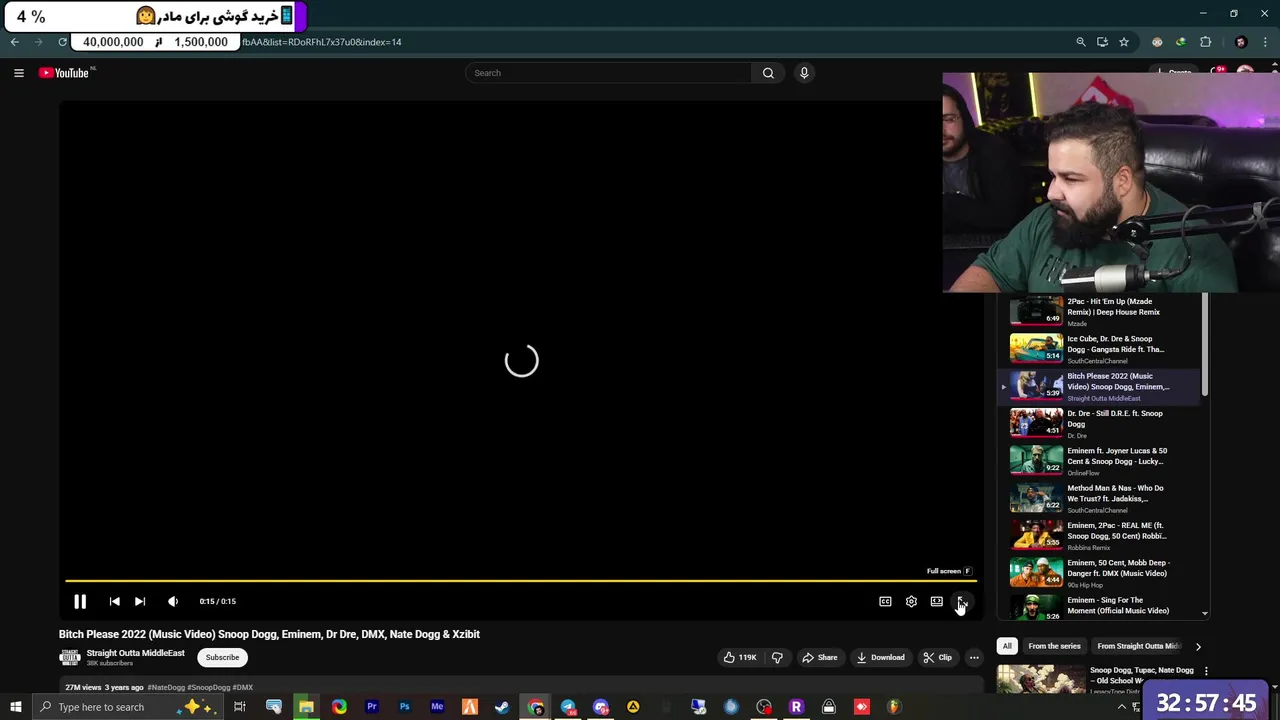Show more filter chips with the right chevron
This screenshot has width=1280, height=720.
1198,646
